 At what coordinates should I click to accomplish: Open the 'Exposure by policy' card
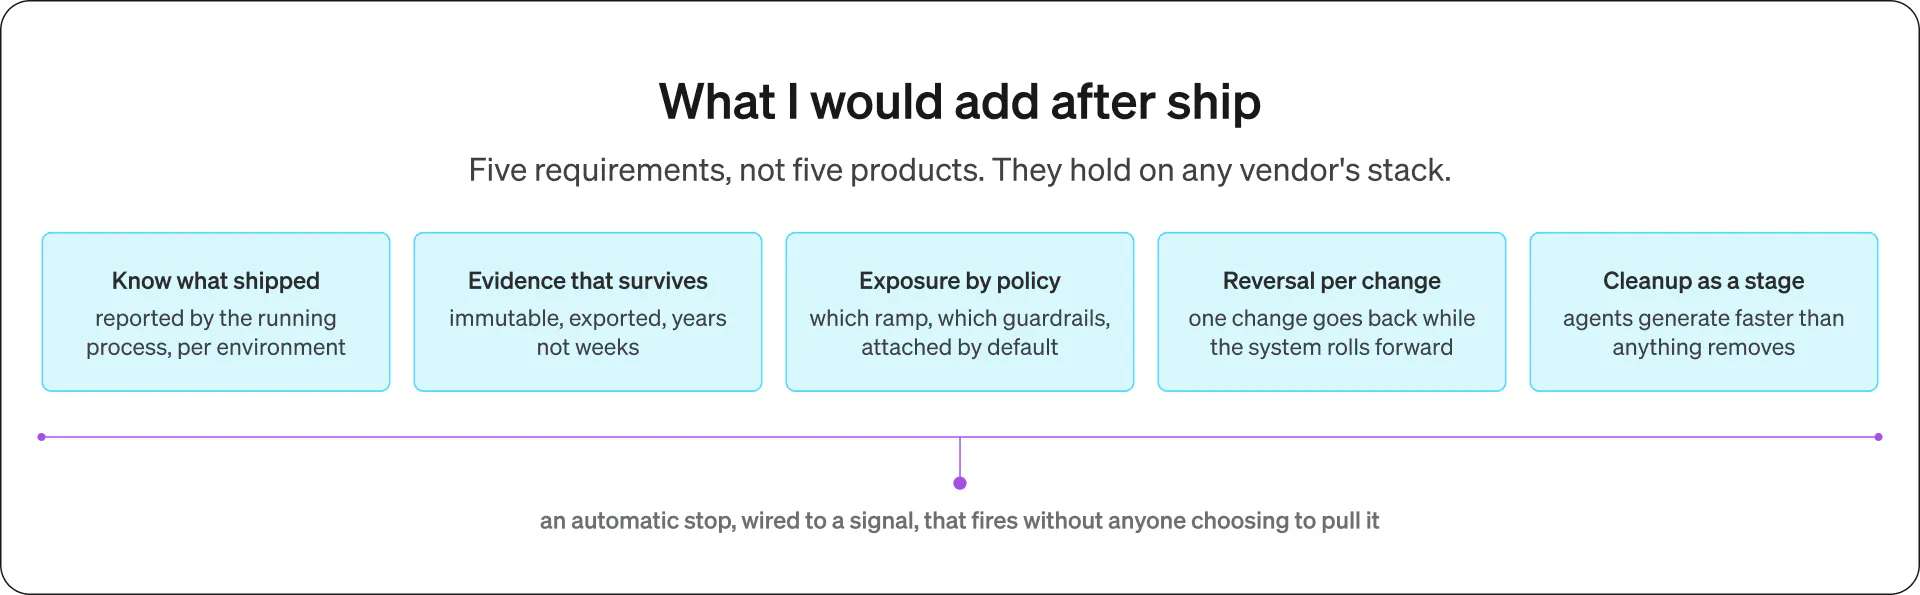[x=960, y=312]
